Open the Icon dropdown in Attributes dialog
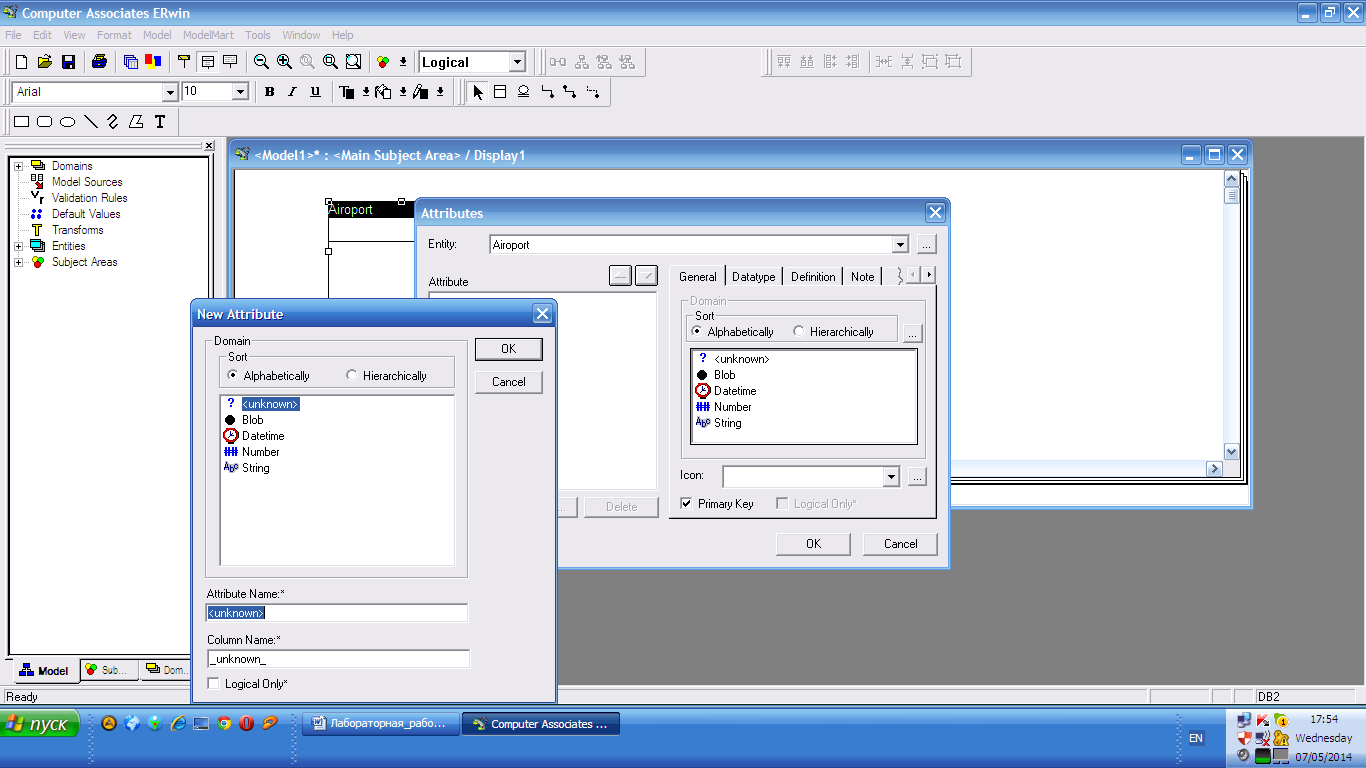1366x768 pixels. coord(891,477)
